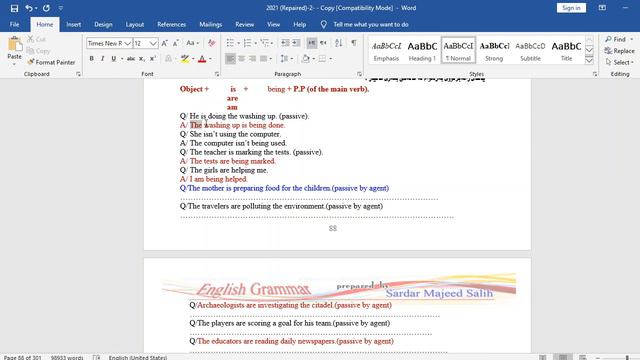The height and width of the screenshot is (360, 640).
Task: Increase paragraph indent
Action: (296, 43)
